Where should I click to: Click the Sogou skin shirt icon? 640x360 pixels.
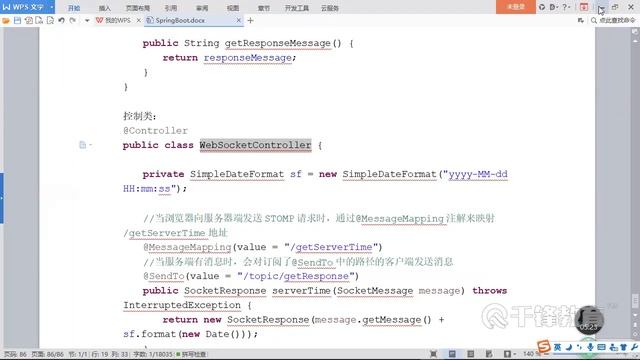point(623,347)
